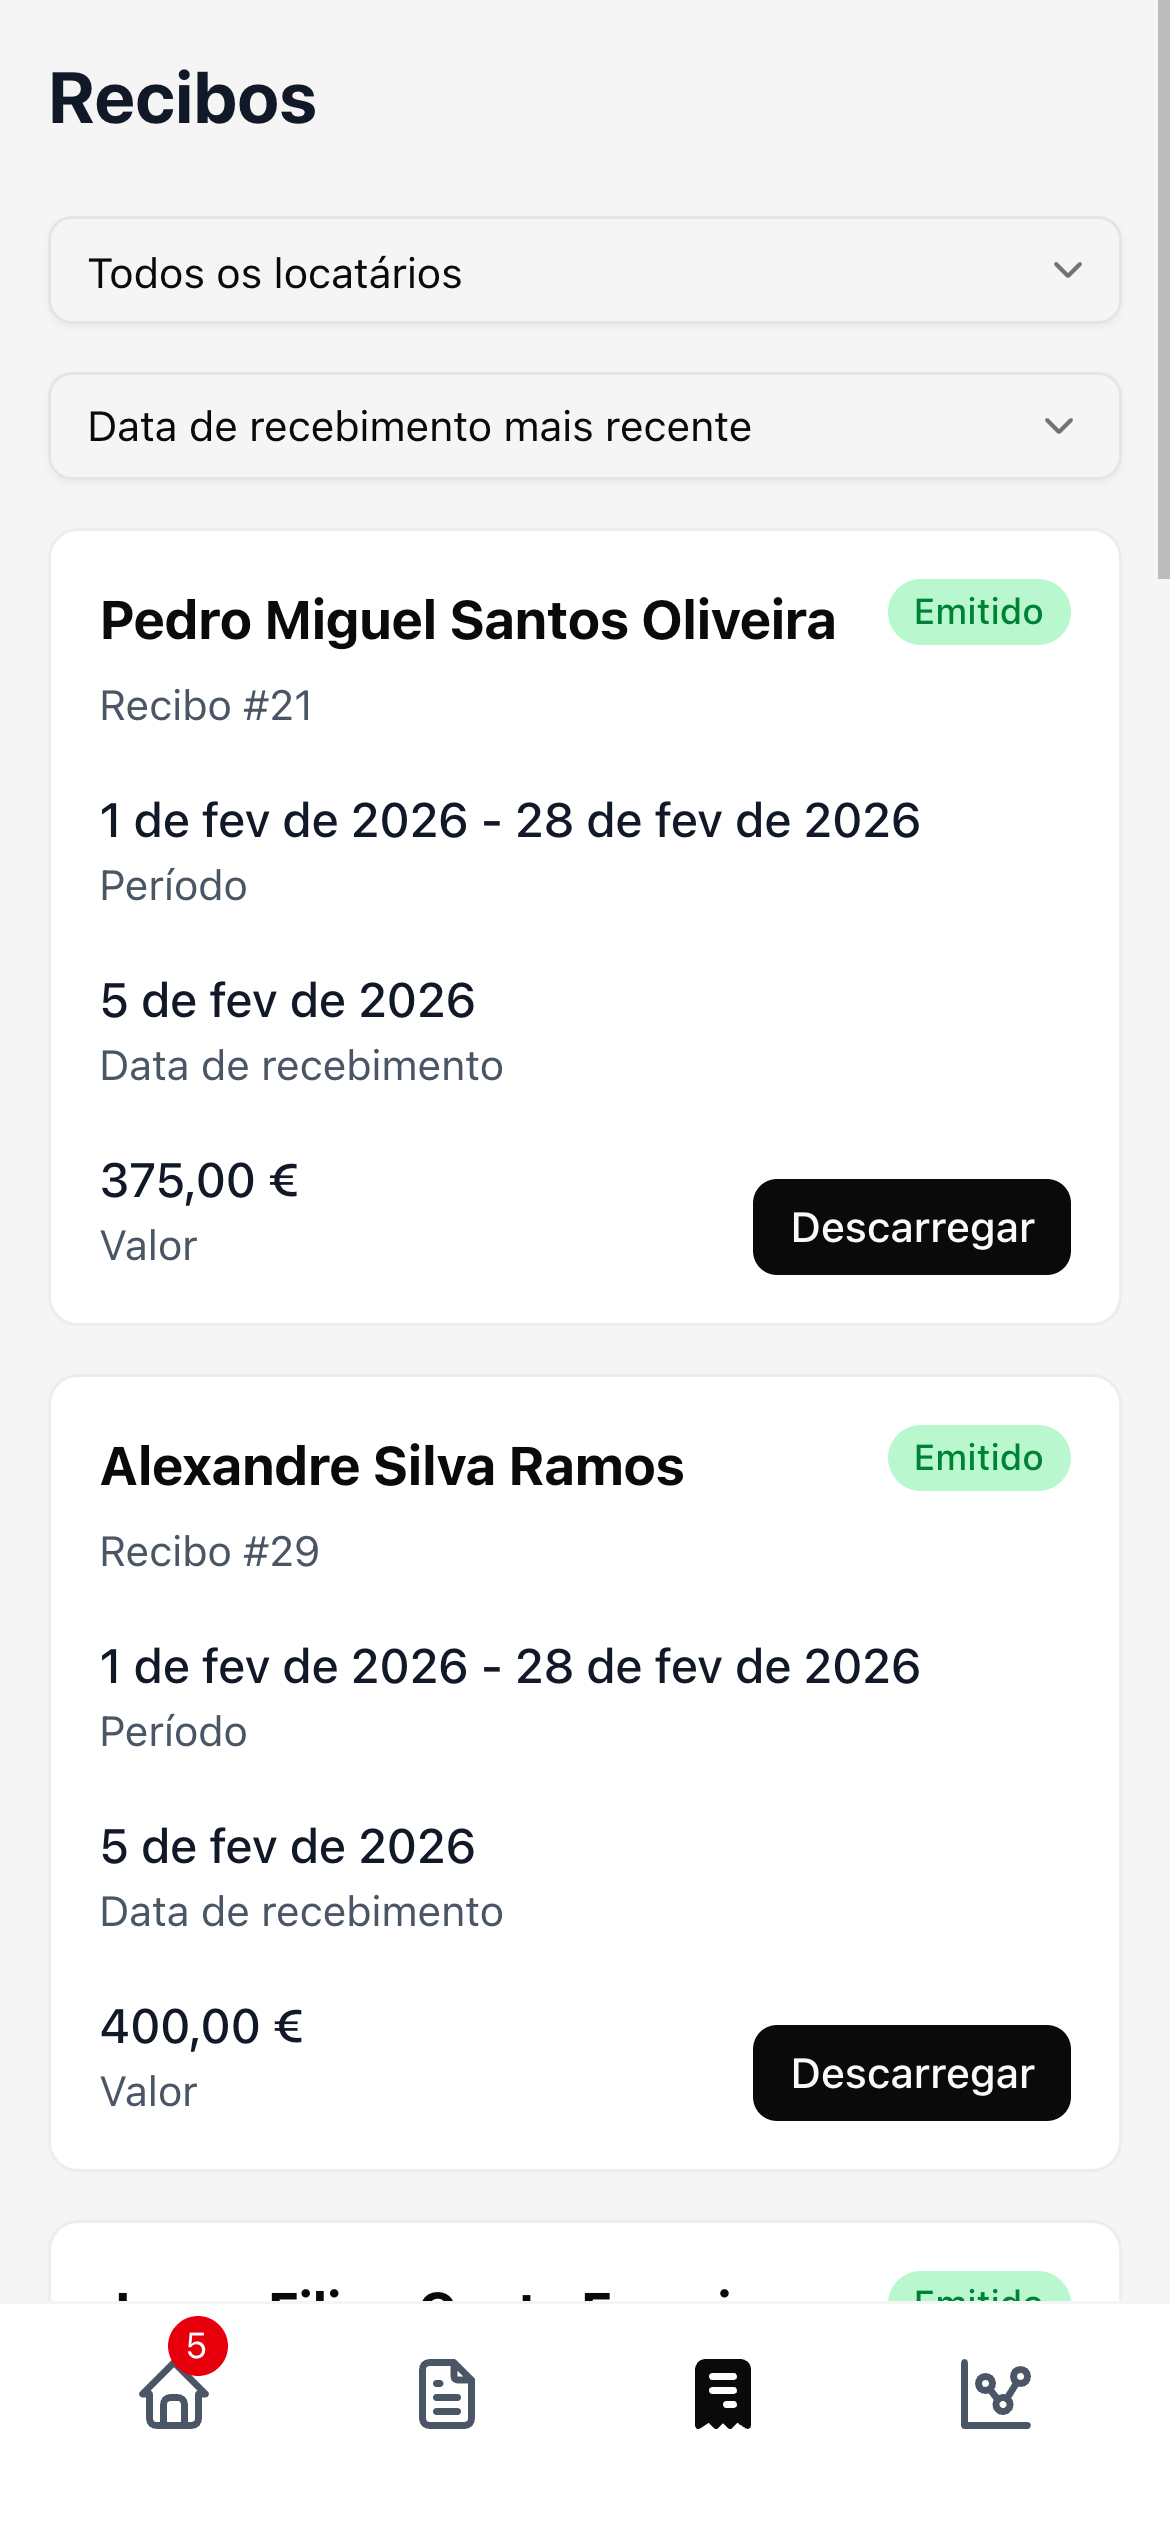This screenshot has height=2532, width=1170.
Task: Click the chevron arrow beside Todos os locatários
Action: [1067, 271]
